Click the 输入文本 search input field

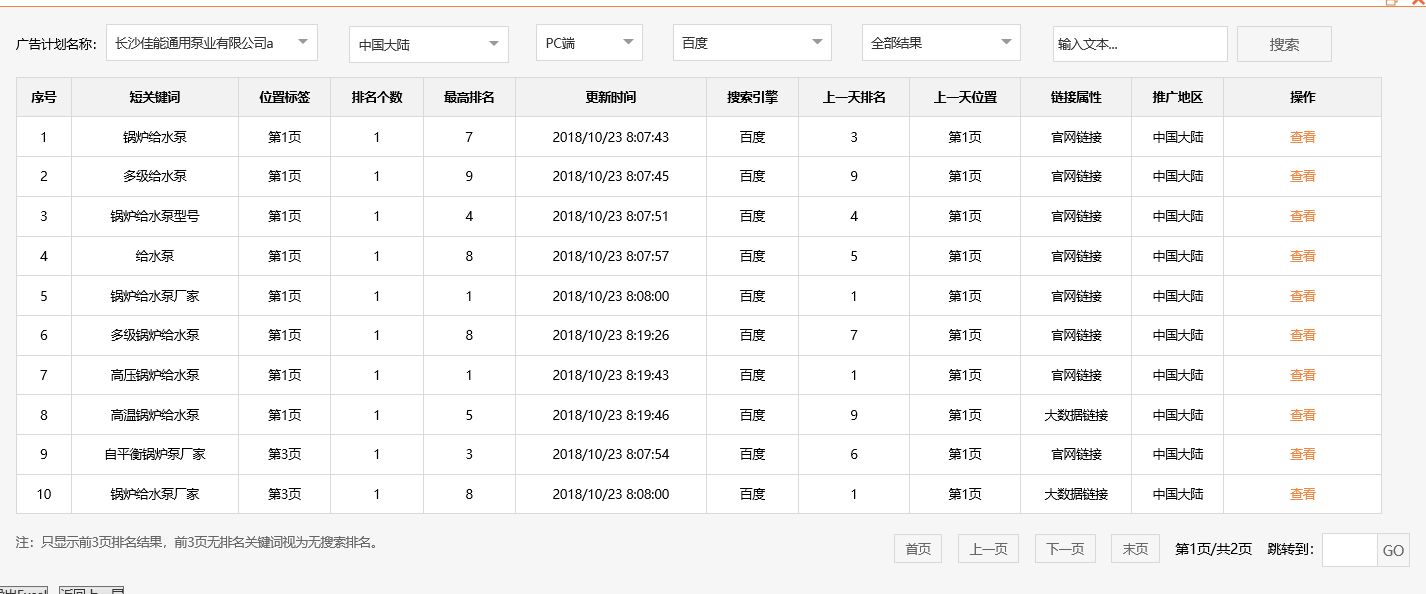click(x=1140, y=44)
